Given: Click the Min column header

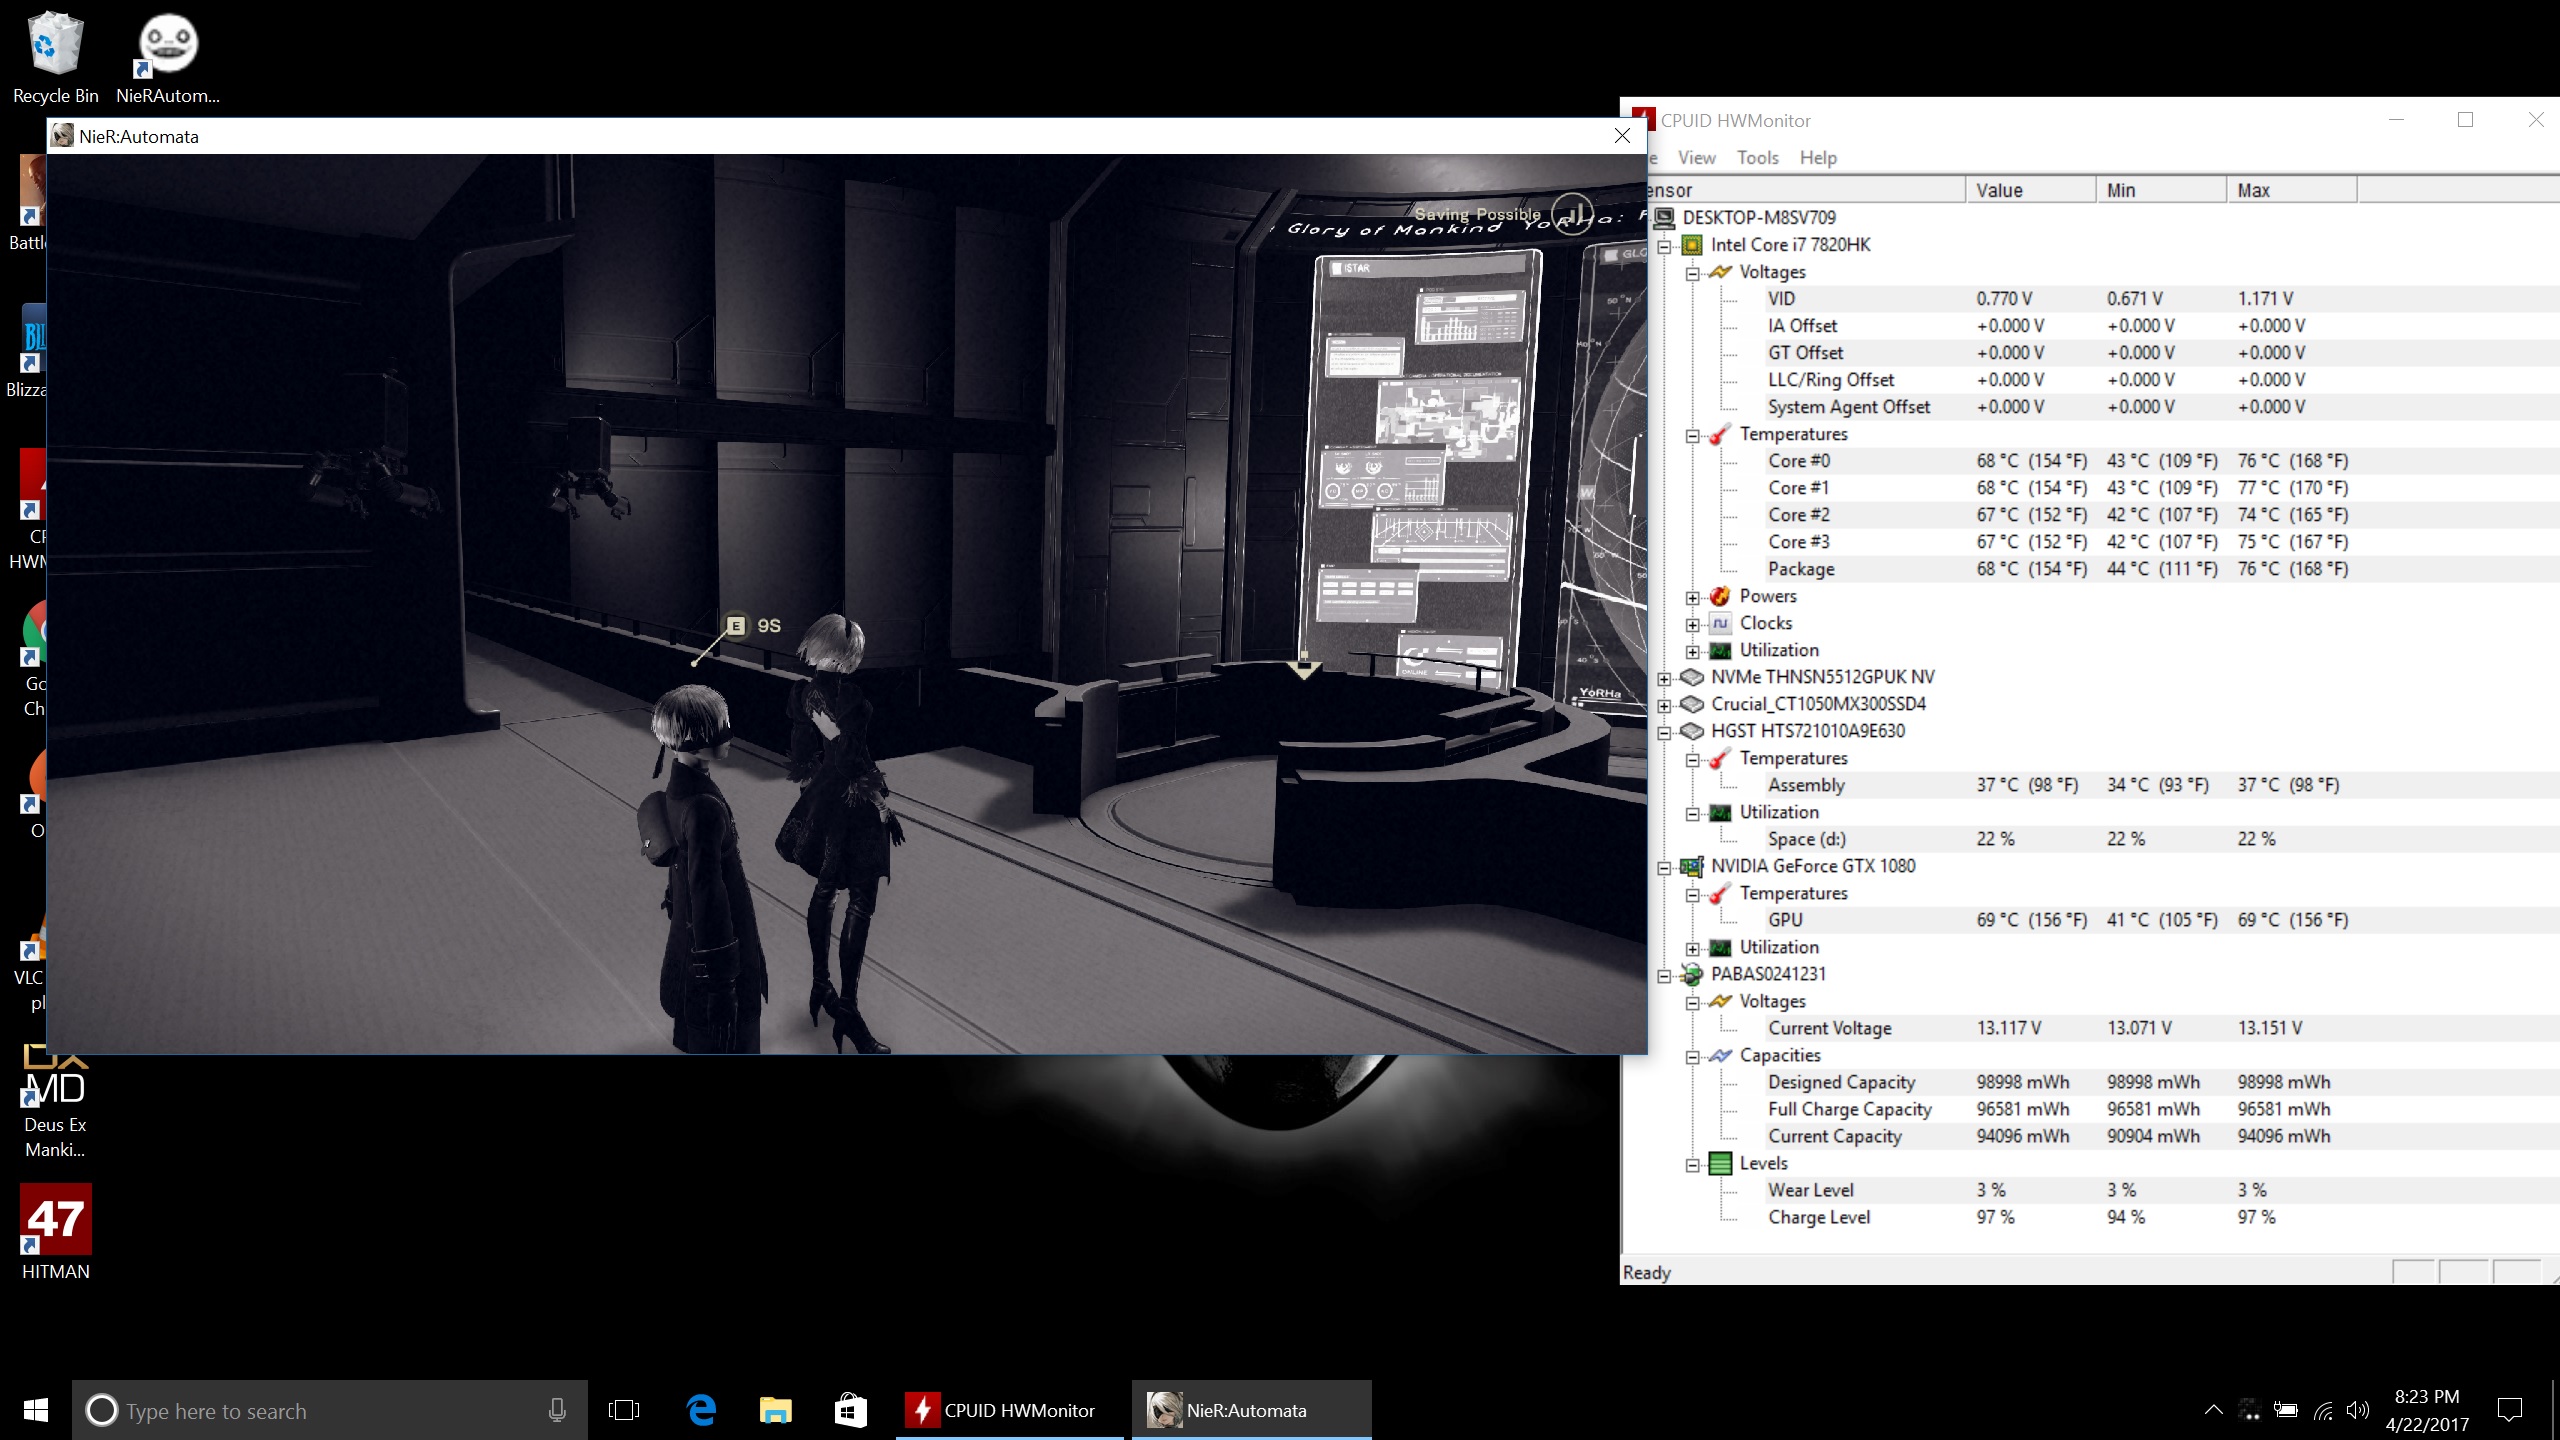Looking at the screenshot, I should pyautogui.click(x=2162, y=190).
